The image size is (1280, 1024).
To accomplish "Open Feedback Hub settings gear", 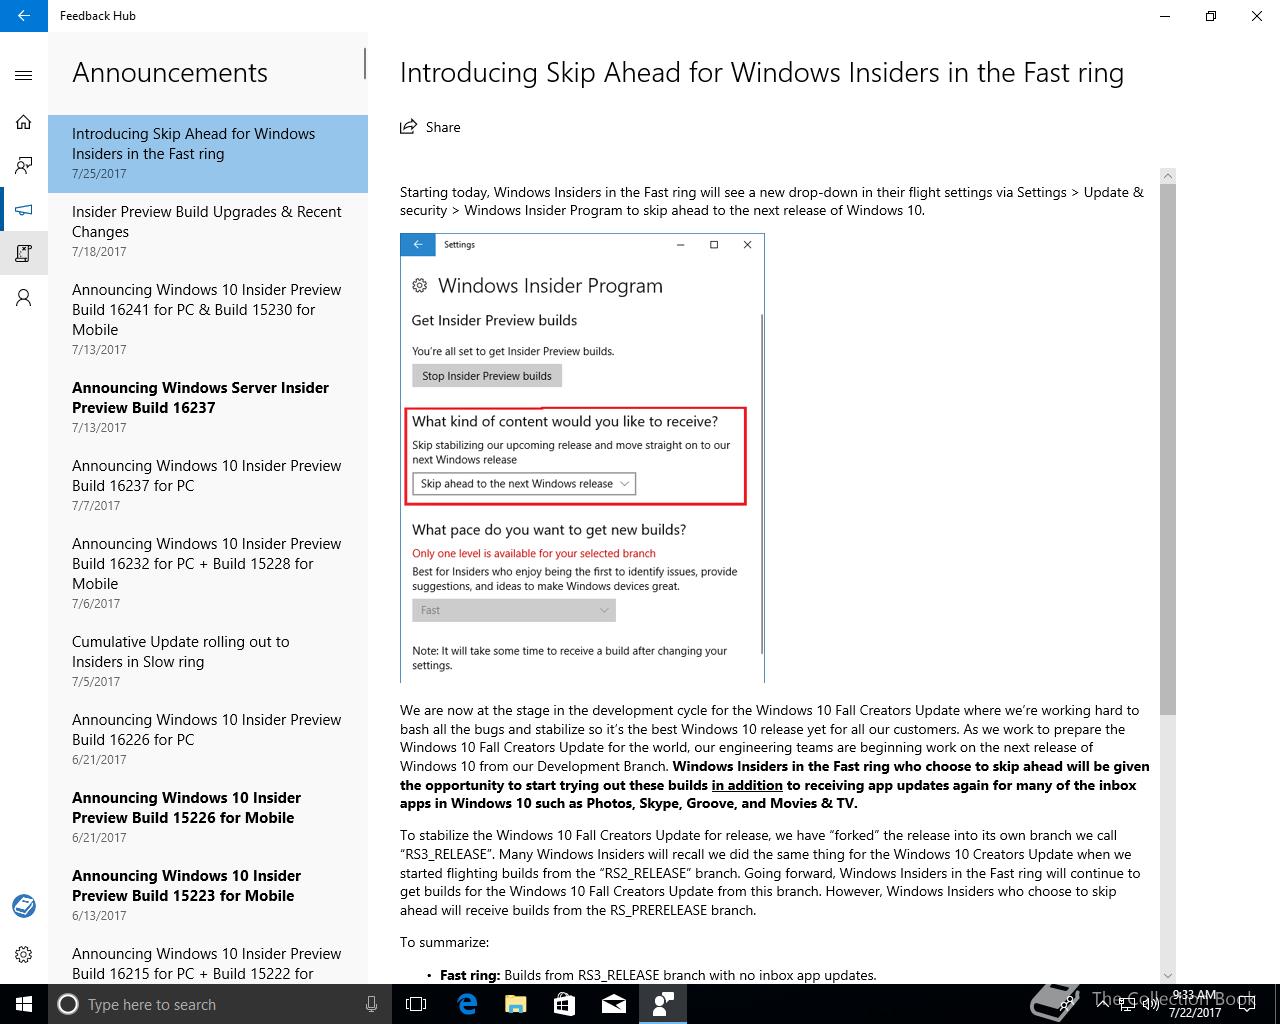I will pyautogui.click(x=24, y=954).
